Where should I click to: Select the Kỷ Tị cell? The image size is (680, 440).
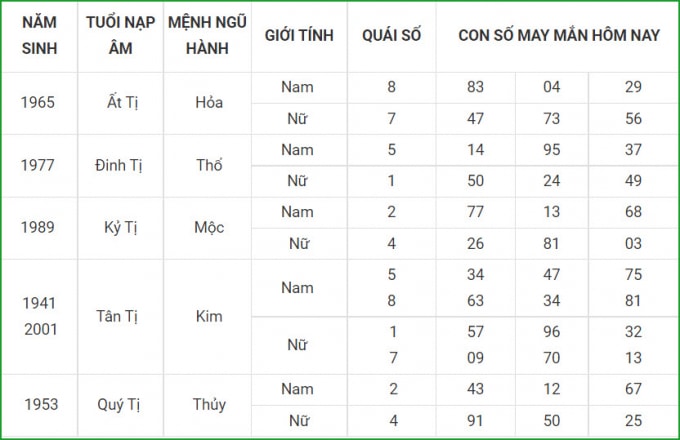pyautogui.click(x=121, y=228)
